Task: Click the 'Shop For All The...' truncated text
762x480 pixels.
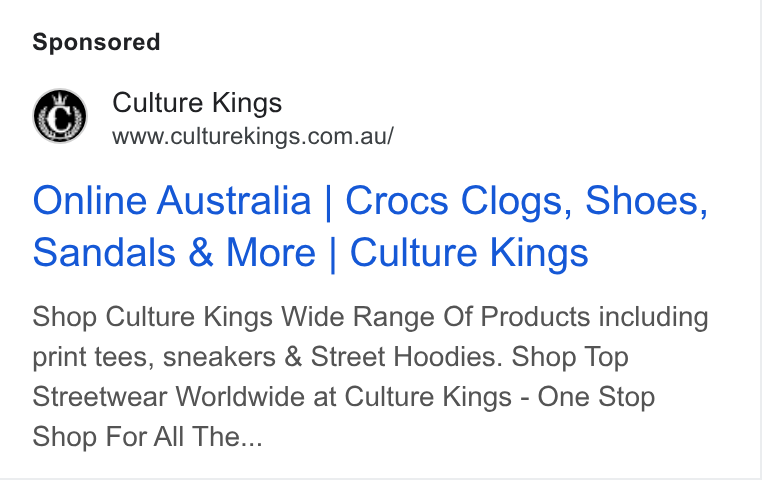Action: click(148, 437)
